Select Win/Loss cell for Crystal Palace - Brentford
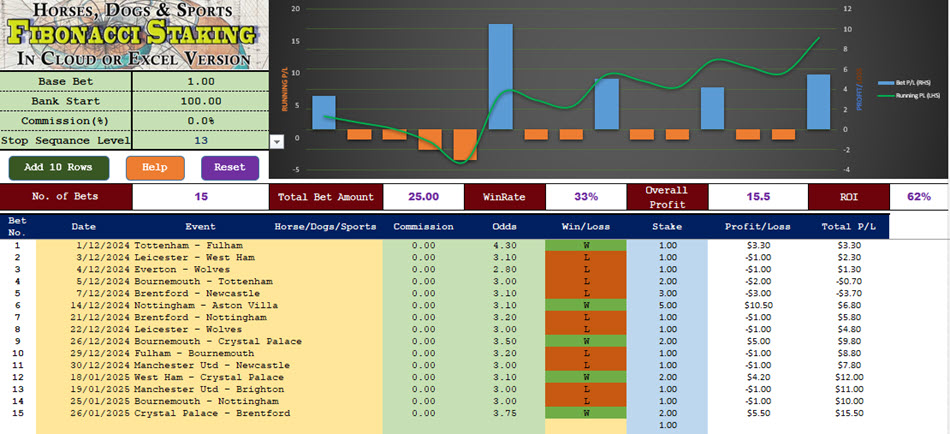 (585, 413)
